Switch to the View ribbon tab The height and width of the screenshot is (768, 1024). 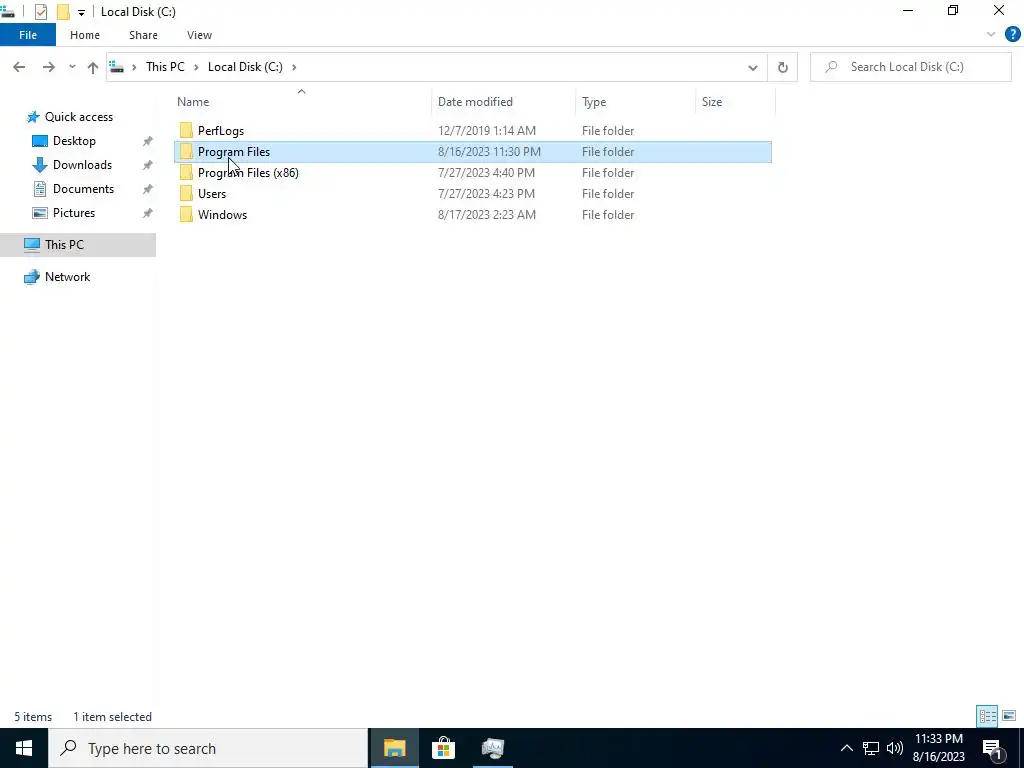pos(199,35)
